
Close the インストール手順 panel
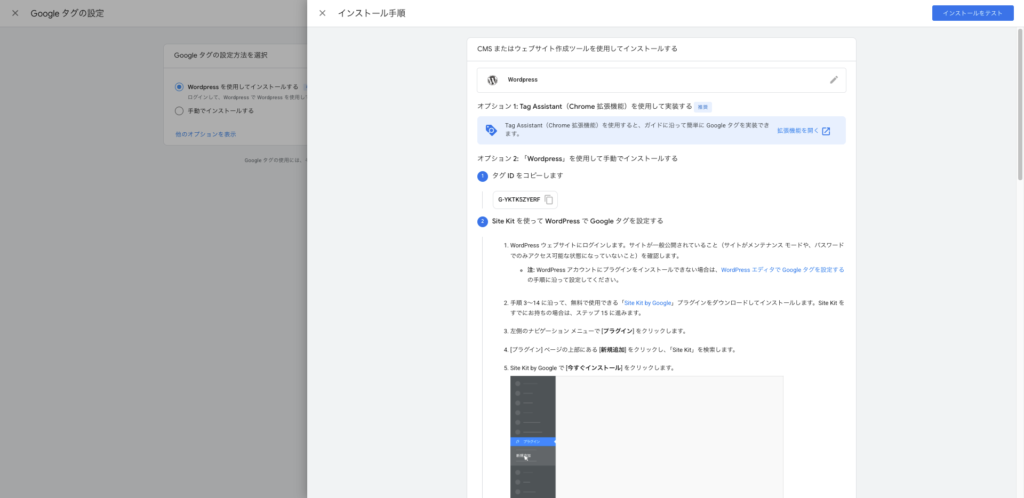[x=322, y=13]
